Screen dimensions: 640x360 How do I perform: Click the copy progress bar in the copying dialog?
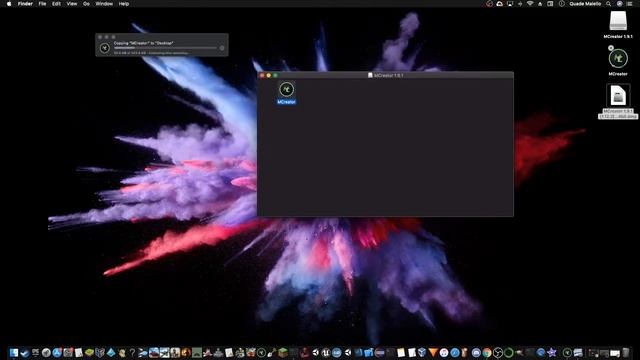pos(165,48)
